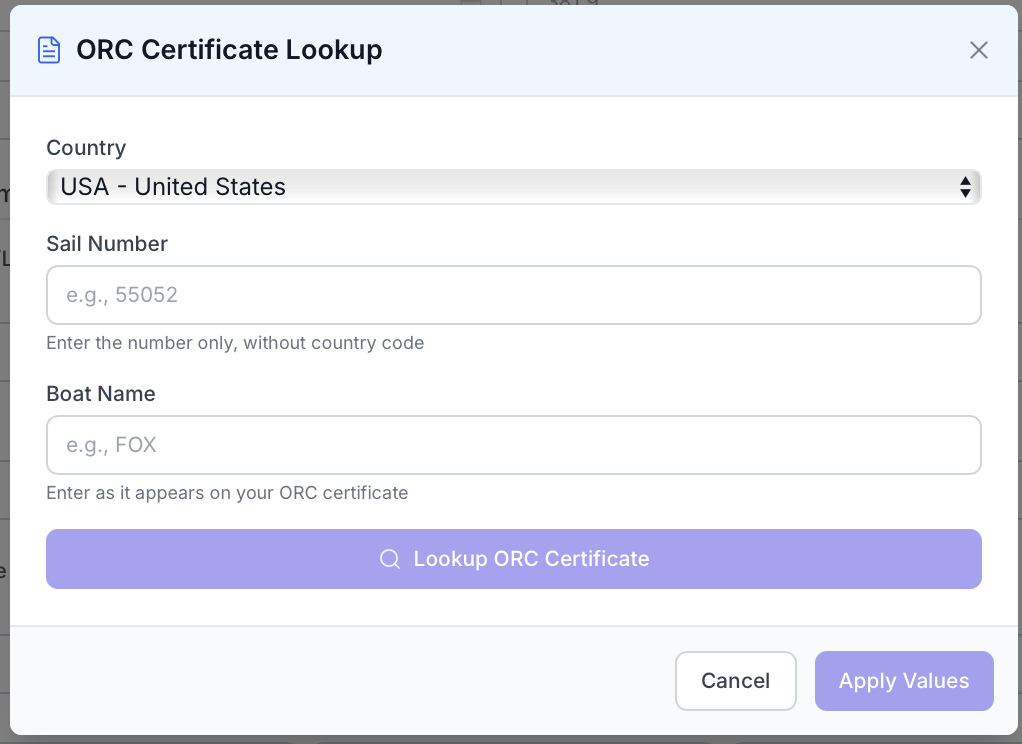
Task: Click the Boat Name helper text
Action: click(226, 493)
